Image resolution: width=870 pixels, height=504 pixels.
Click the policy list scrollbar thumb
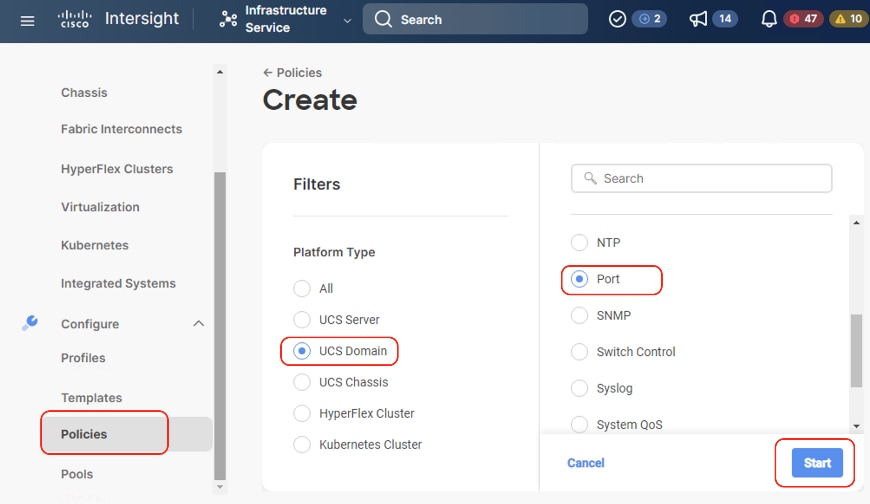click(x=857, y=350)
